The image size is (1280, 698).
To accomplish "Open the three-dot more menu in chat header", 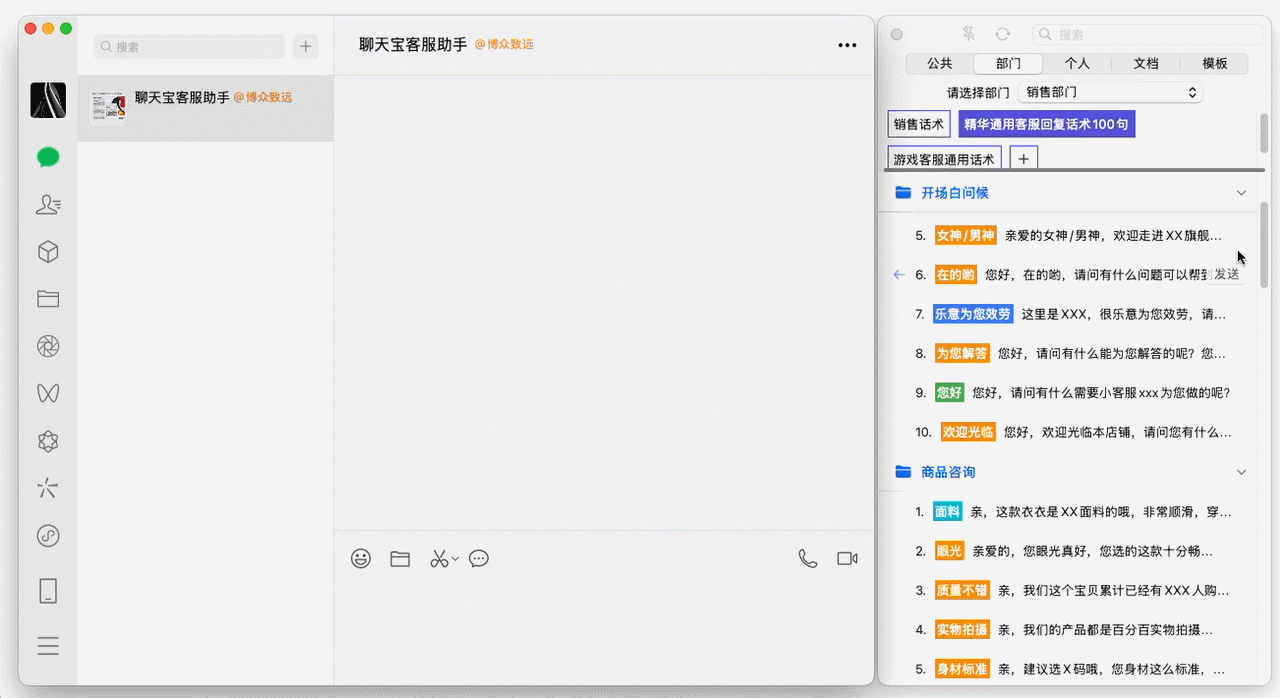I will pos(847,45).
